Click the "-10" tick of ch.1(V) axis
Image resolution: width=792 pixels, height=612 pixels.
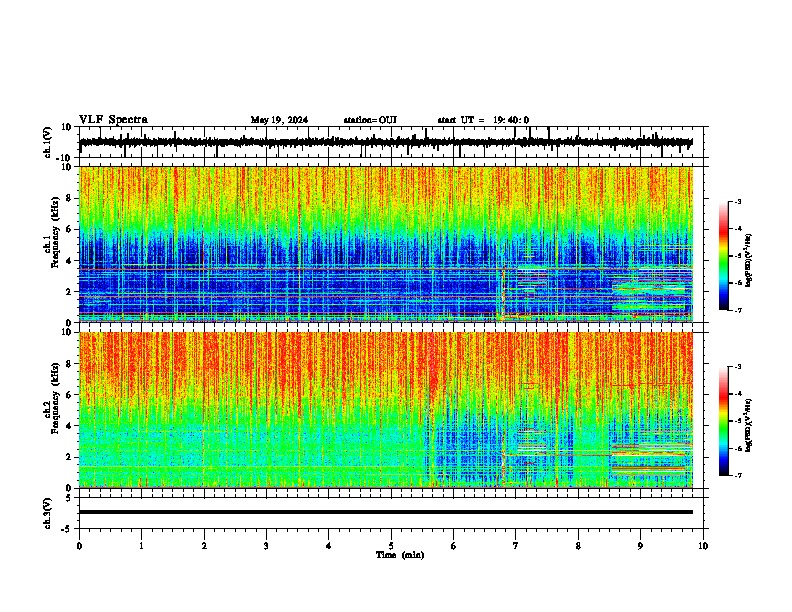pyautogui.click(x=65, y=157)
